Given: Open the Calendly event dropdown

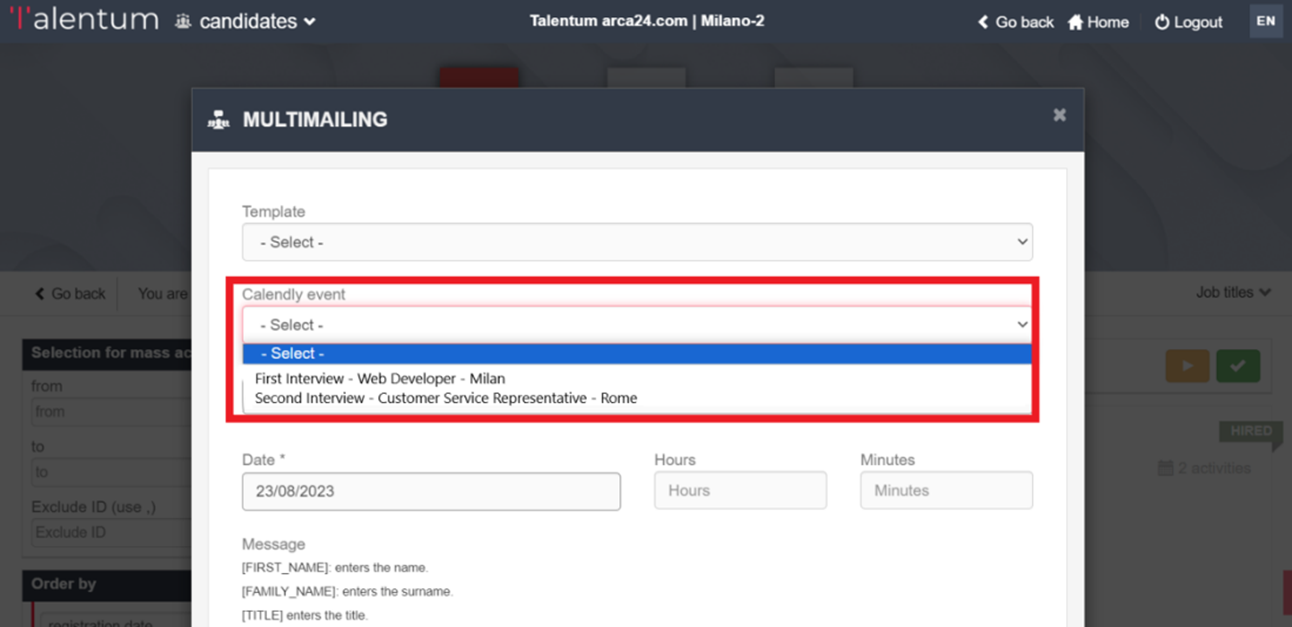Looking at the screenshot, I should tap(637, 324).
